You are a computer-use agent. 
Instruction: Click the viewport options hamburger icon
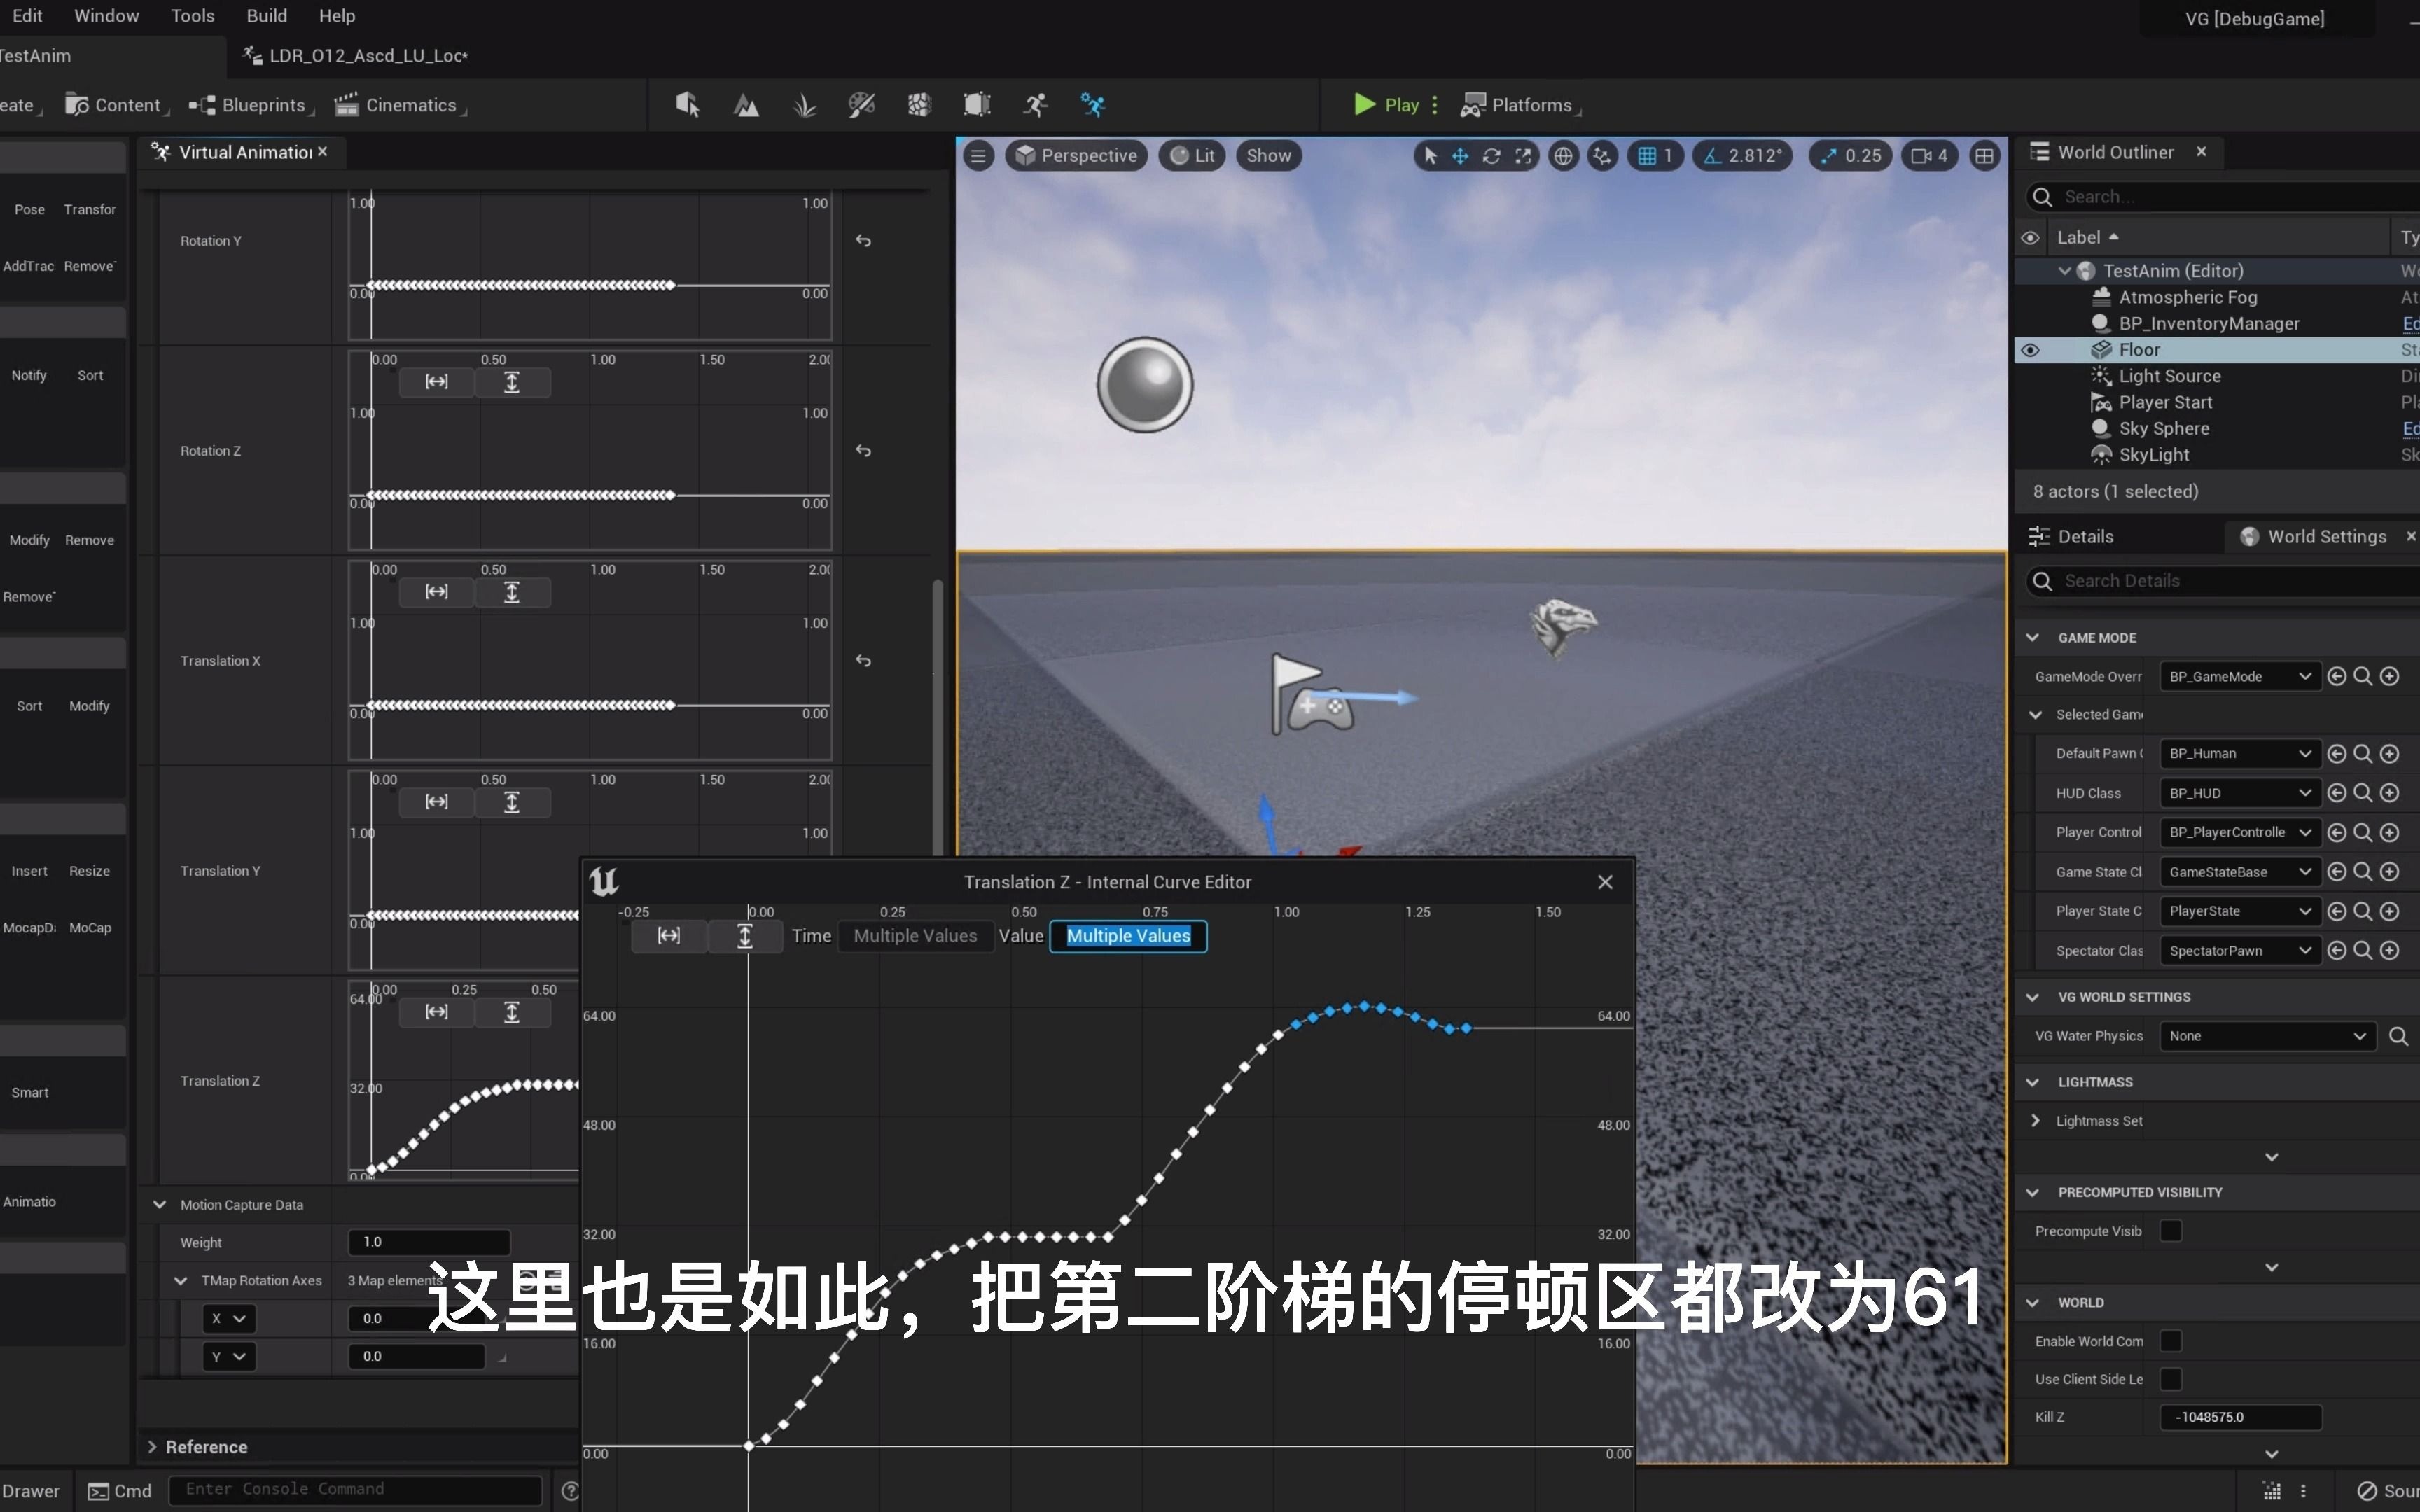click(978, 155)
